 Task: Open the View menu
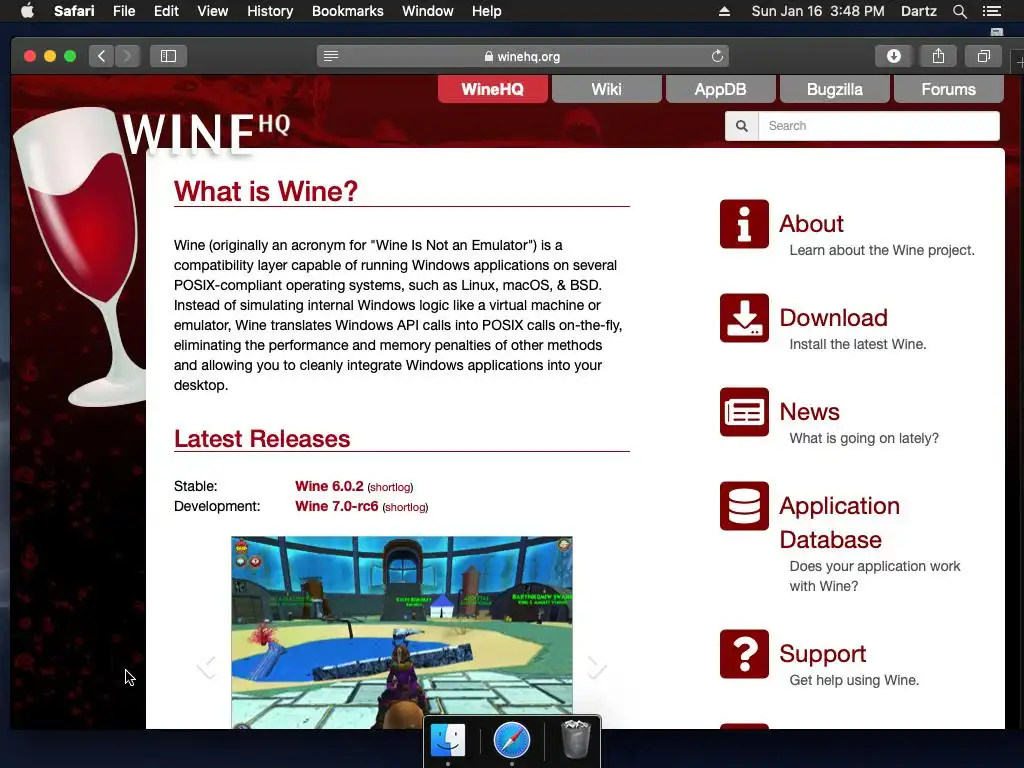[x=212, y=11]
